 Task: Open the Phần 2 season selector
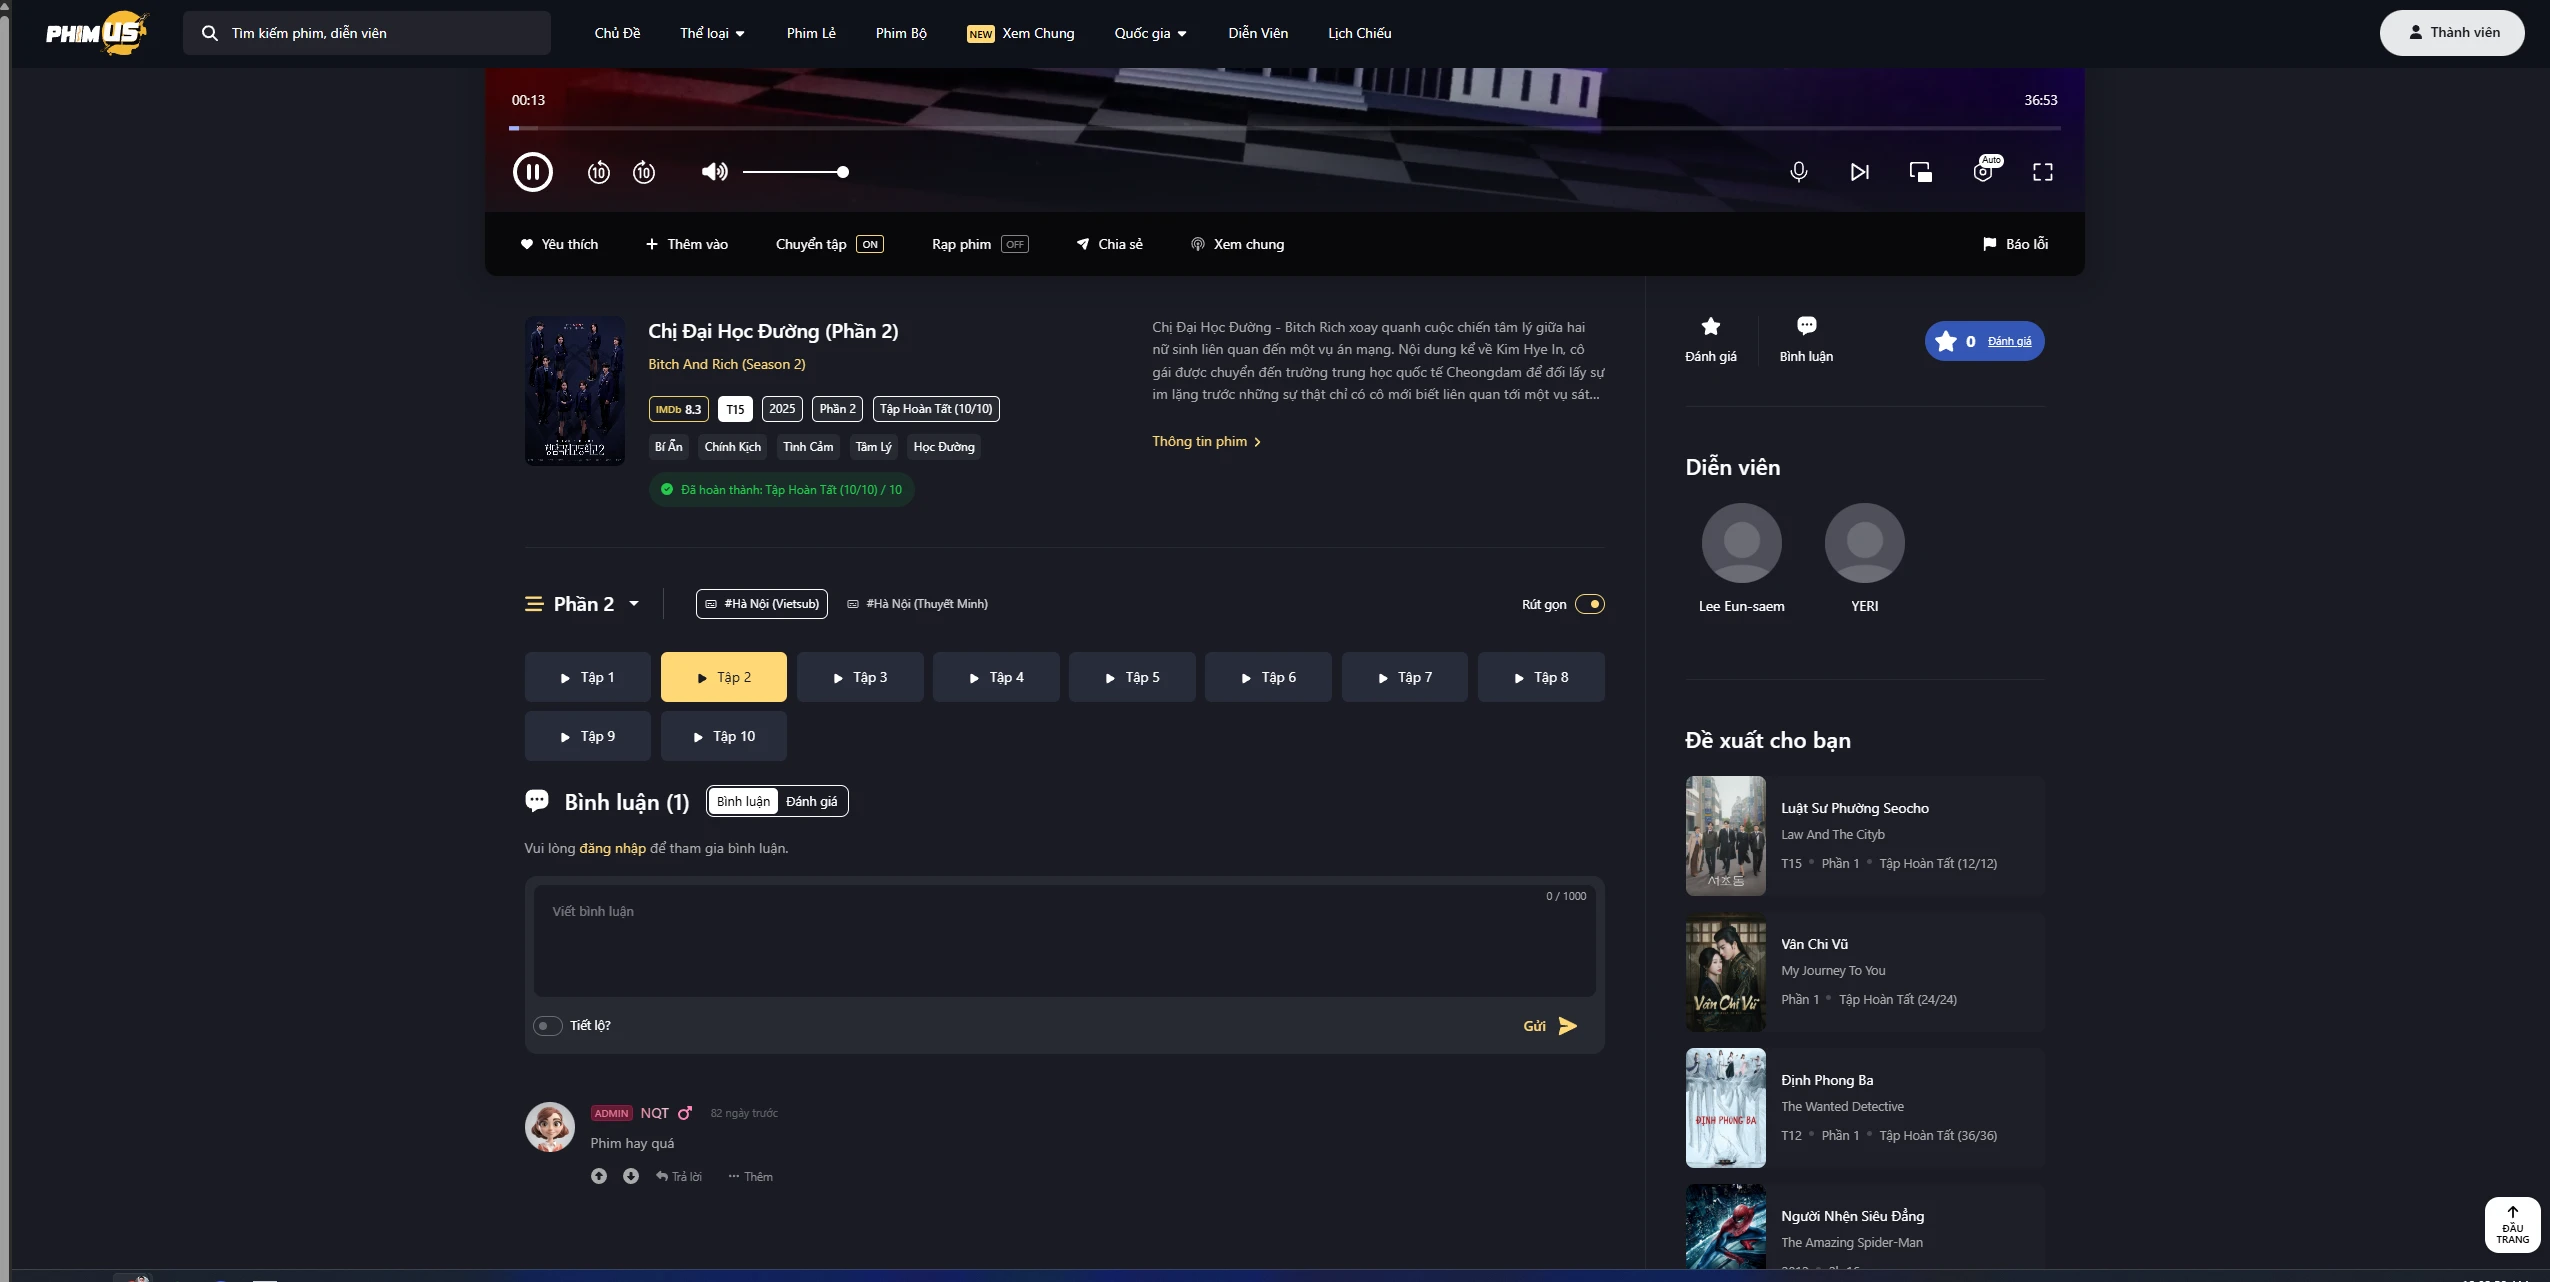pos(584,603)
